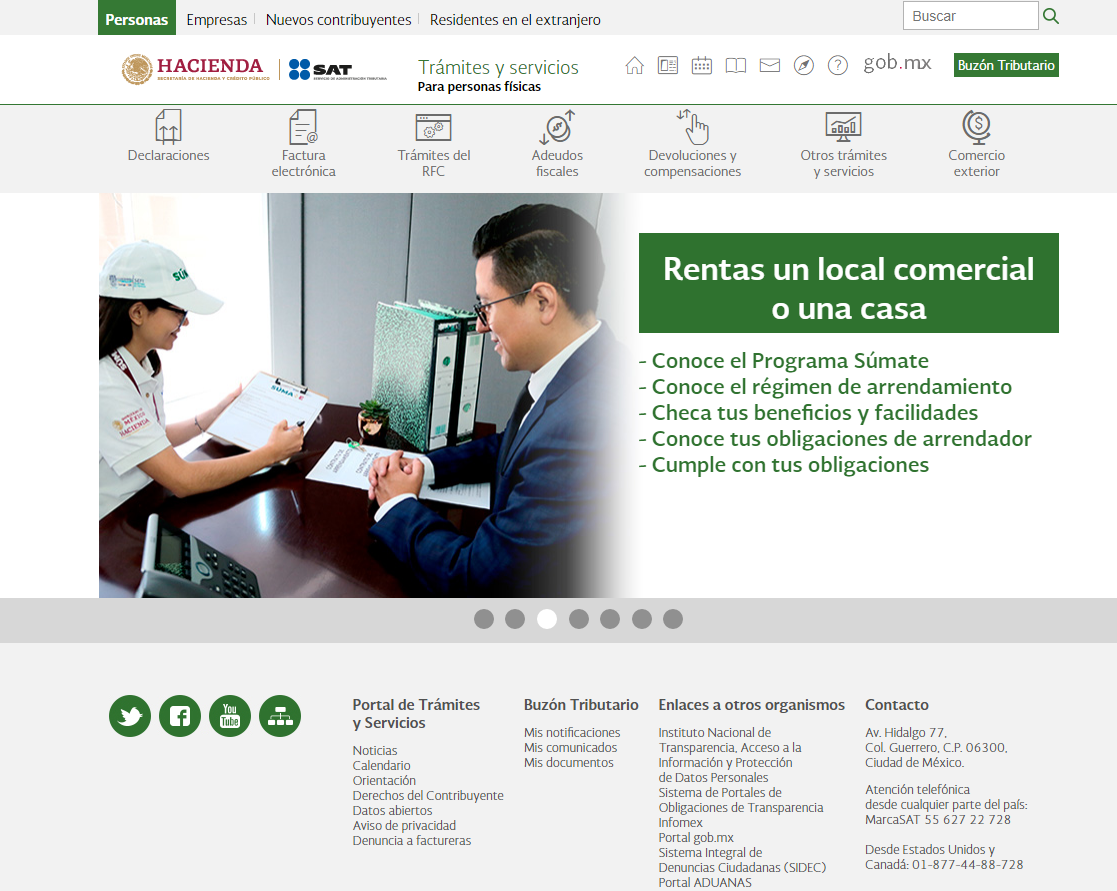Click the question mark help icon
Viewport: 1117px width, 891px height.
point(838,66)
